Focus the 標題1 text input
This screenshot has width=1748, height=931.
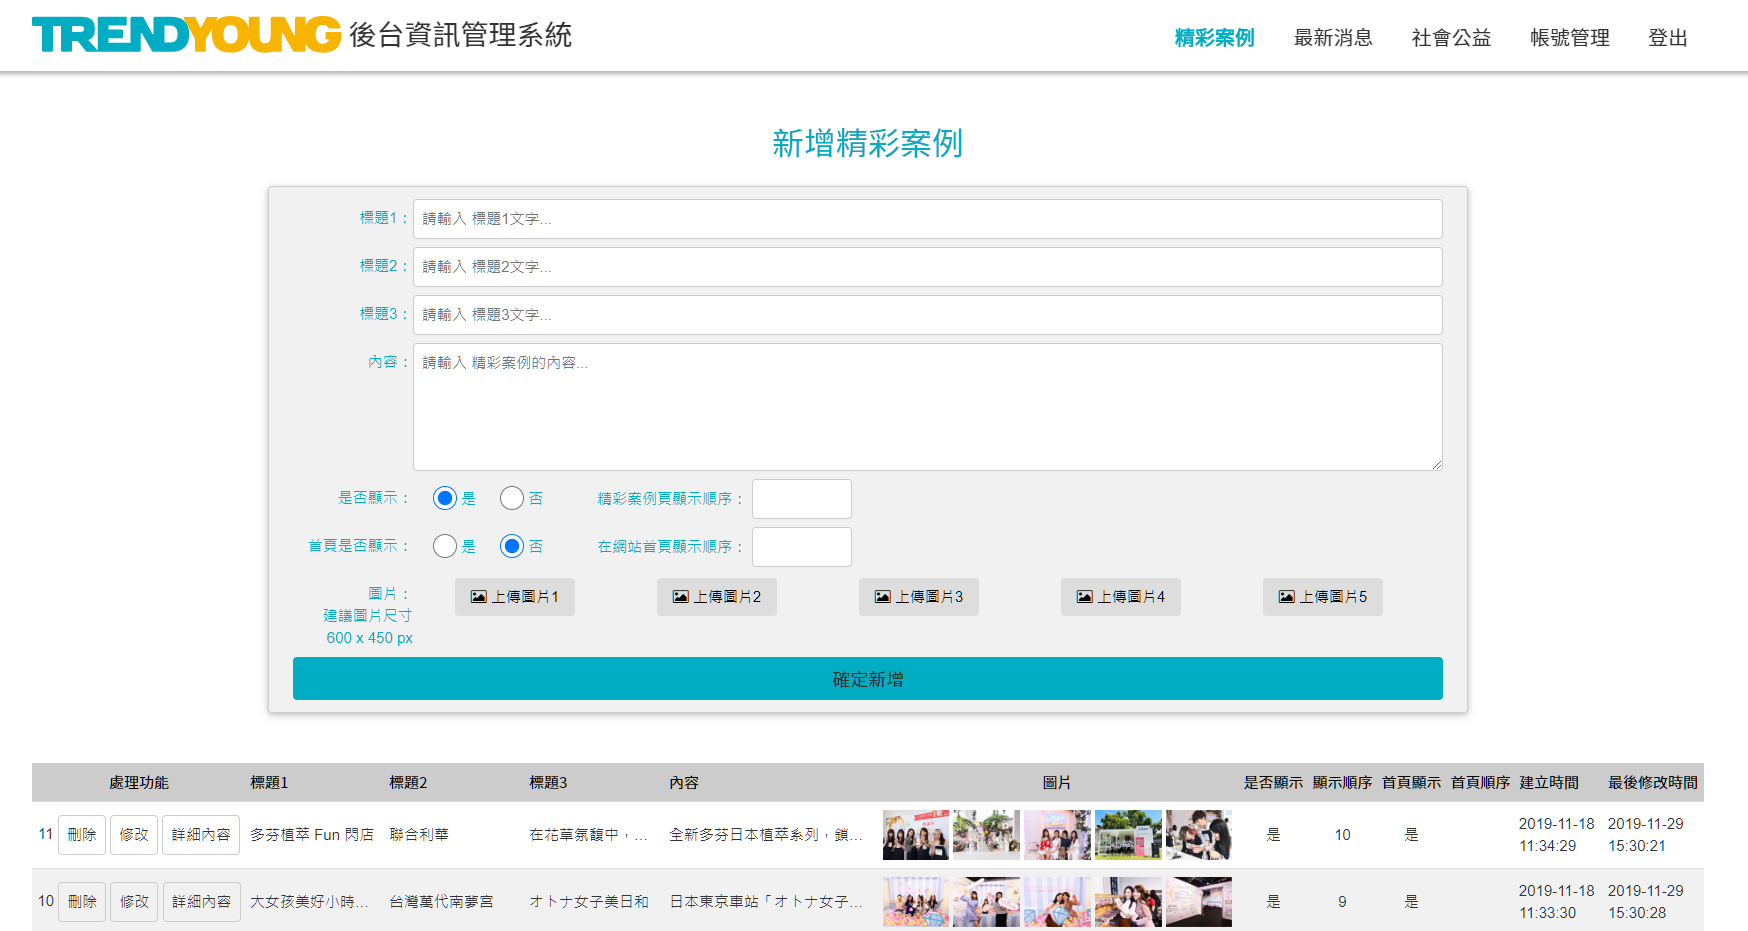pos(927,219)
